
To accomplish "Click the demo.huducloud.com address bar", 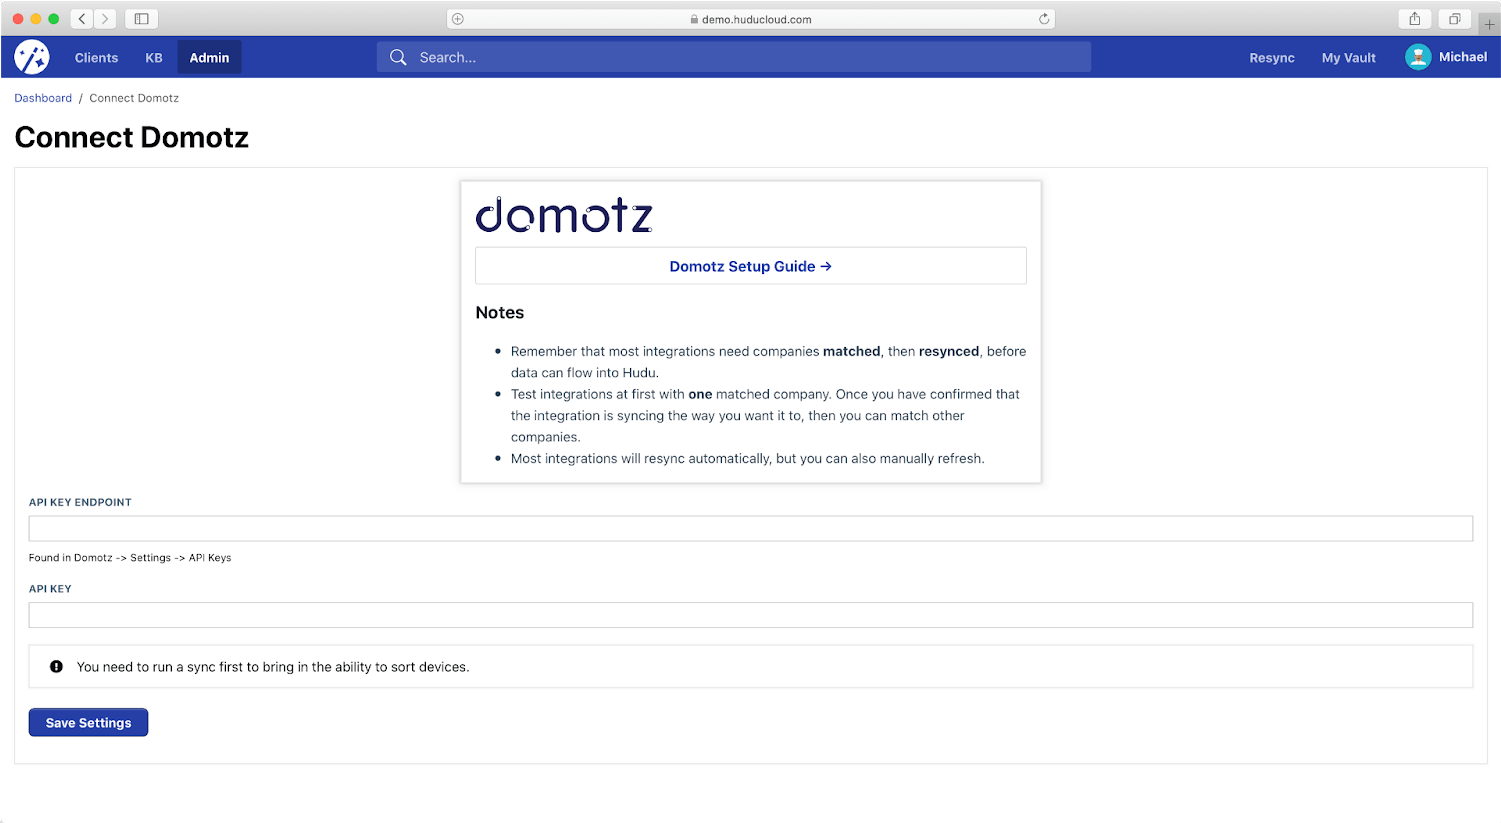I will [x=751, y=19].
